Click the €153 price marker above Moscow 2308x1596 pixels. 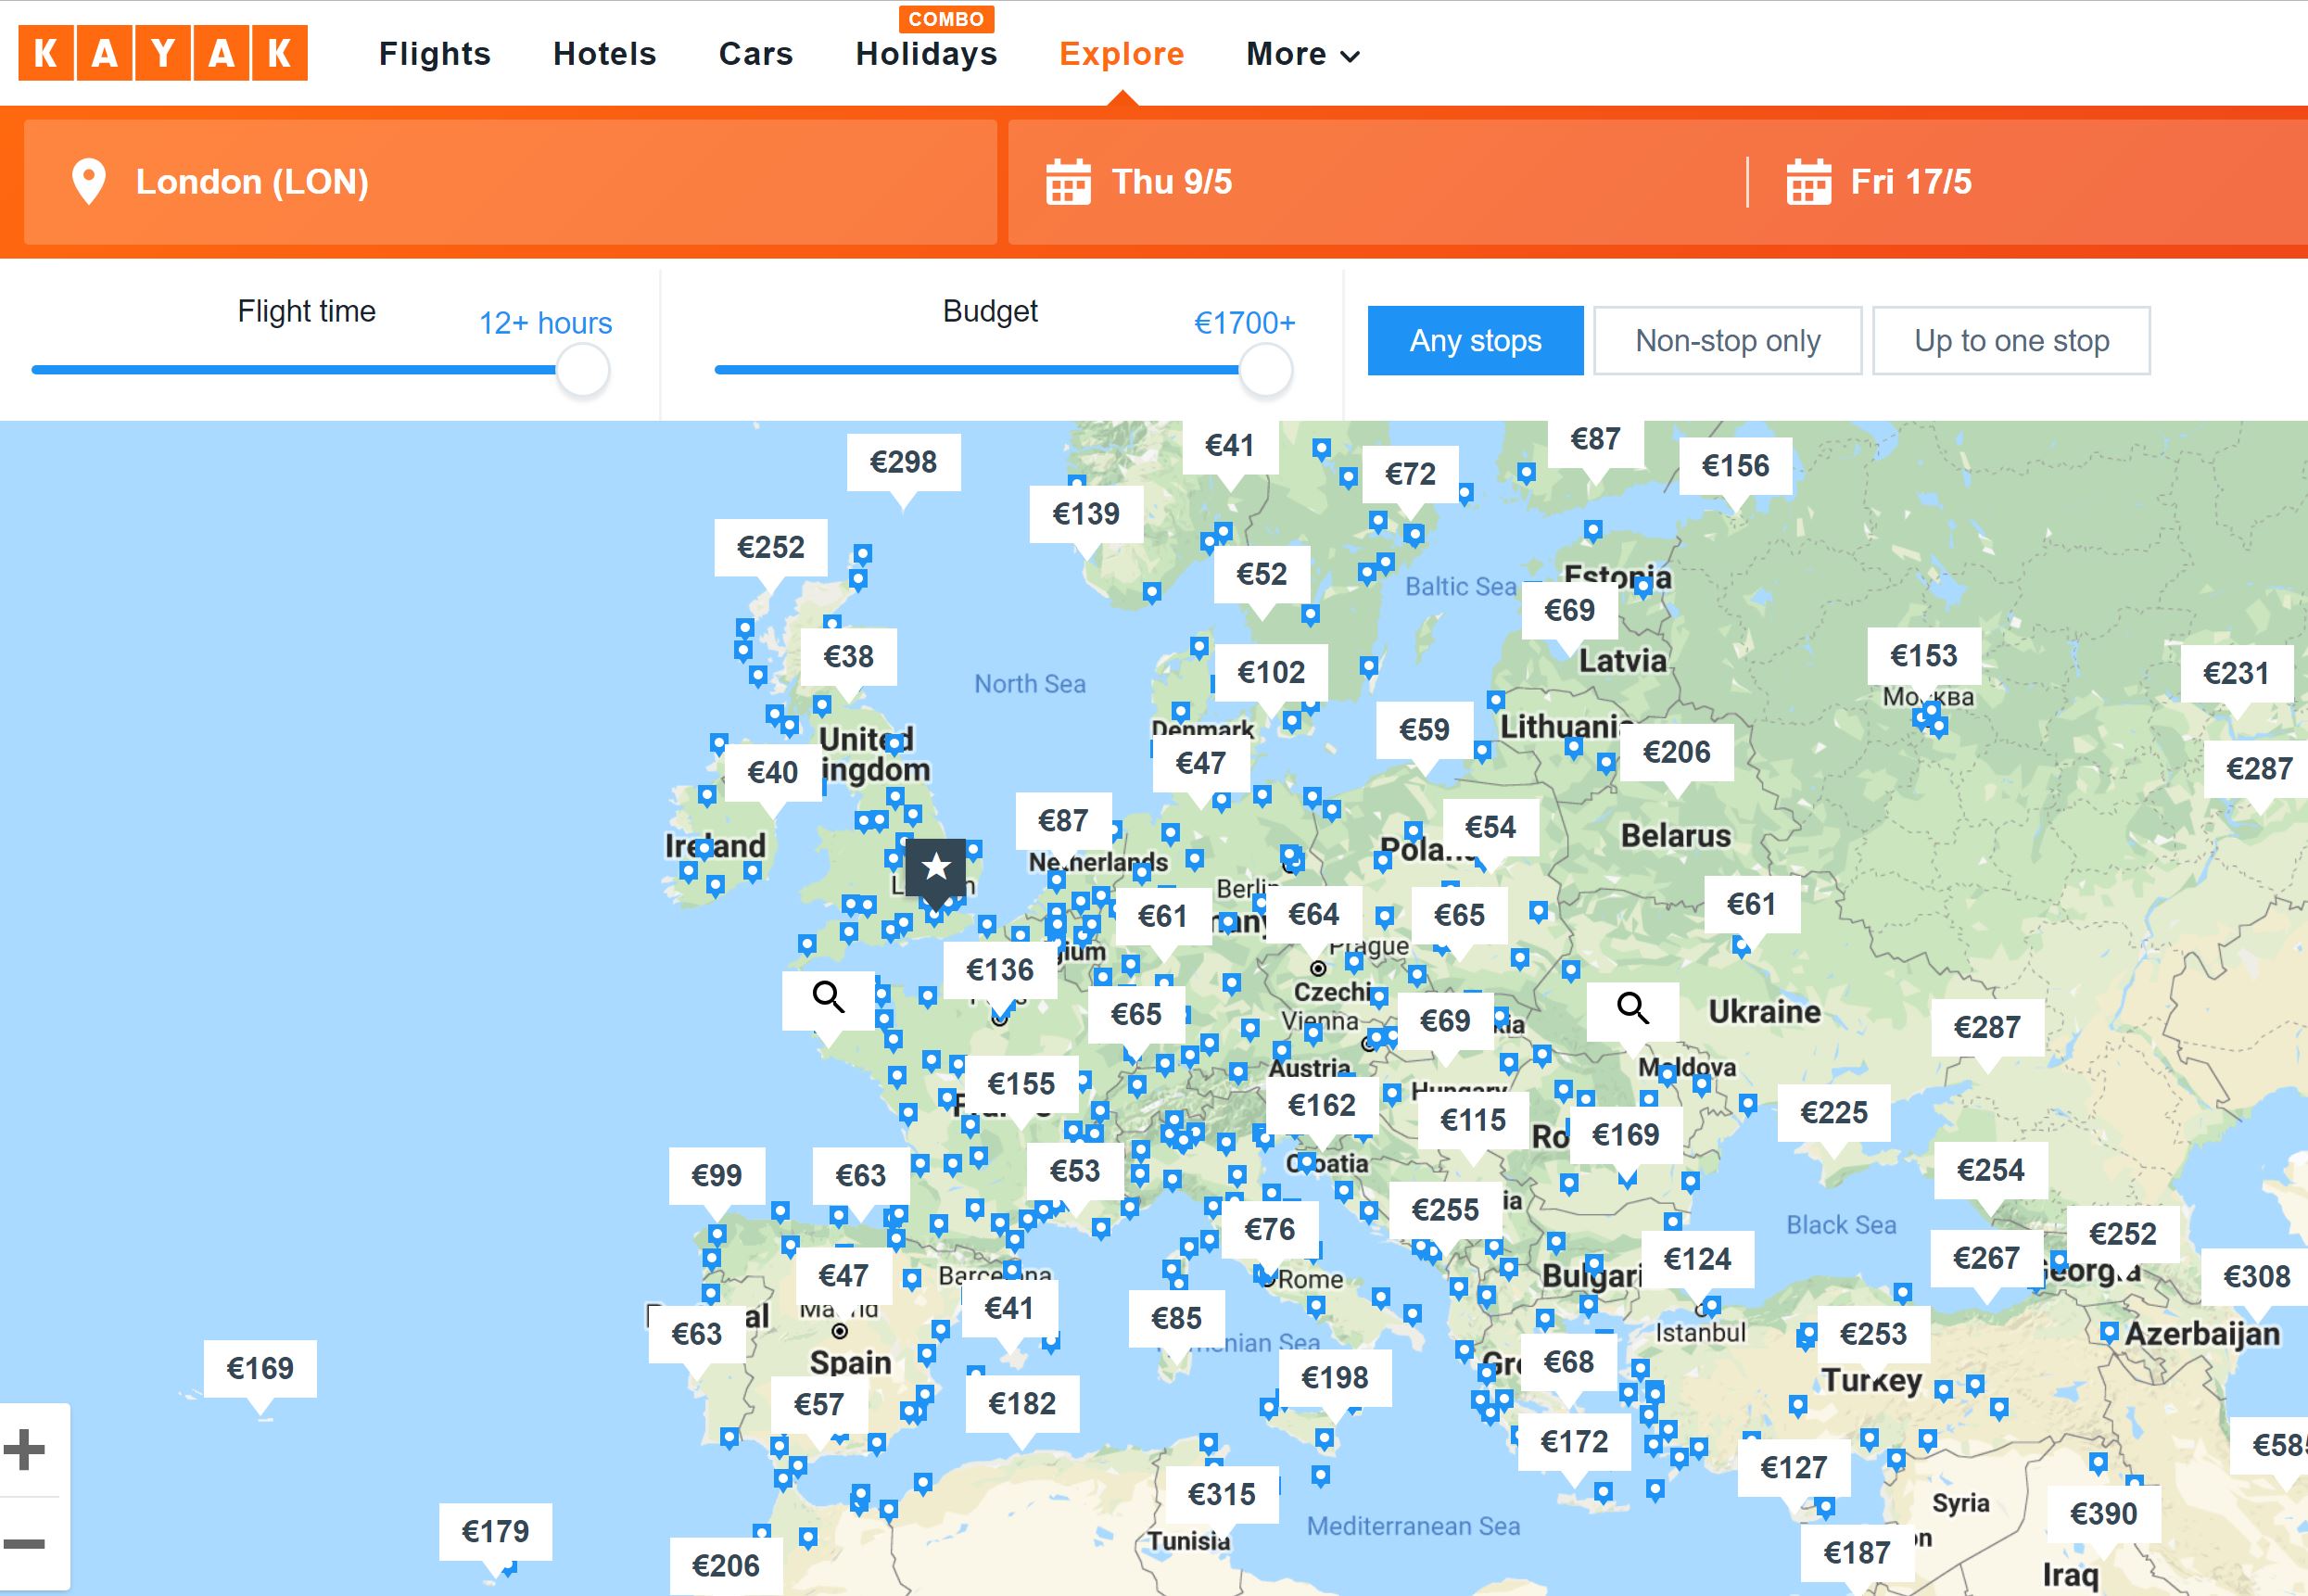(1924, 655)
